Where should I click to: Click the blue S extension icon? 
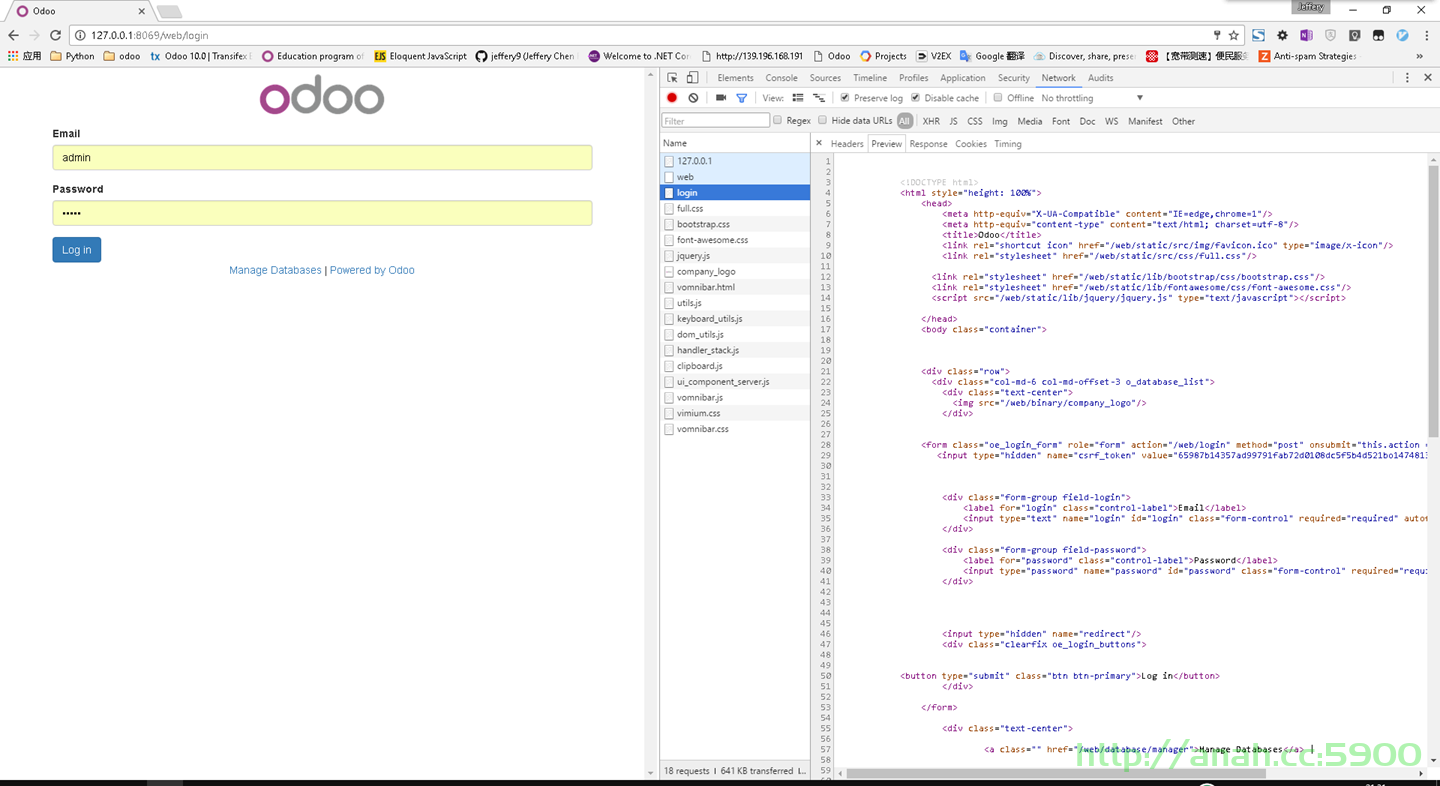(1259, 35)
